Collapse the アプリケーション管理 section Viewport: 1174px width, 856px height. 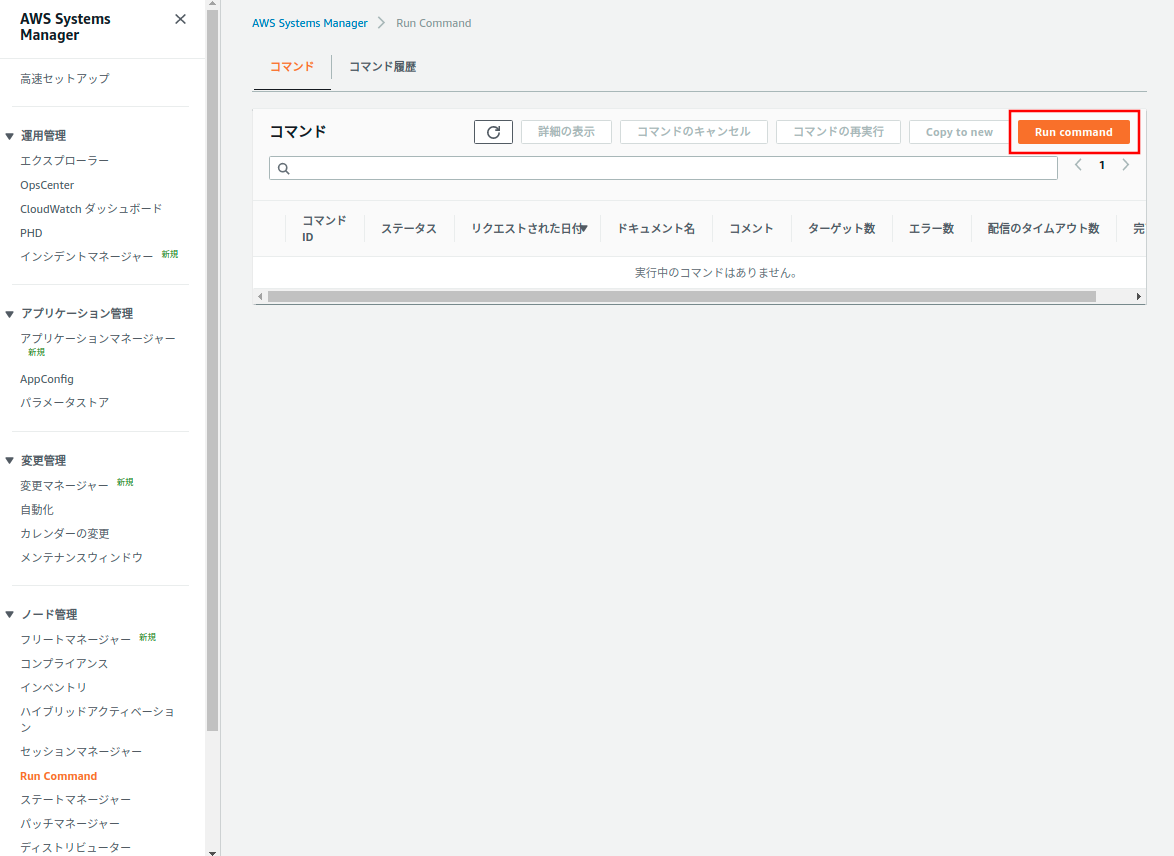(10, 314)
